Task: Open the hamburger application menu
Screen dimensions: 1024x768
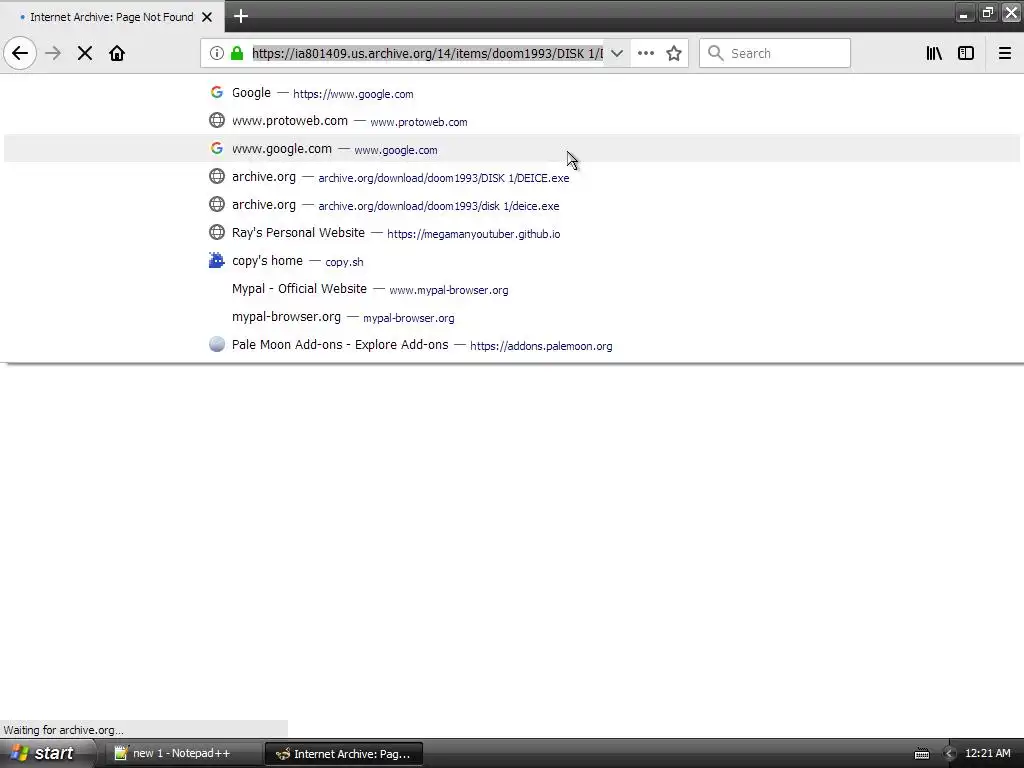Action: [x=1005, y=54]
